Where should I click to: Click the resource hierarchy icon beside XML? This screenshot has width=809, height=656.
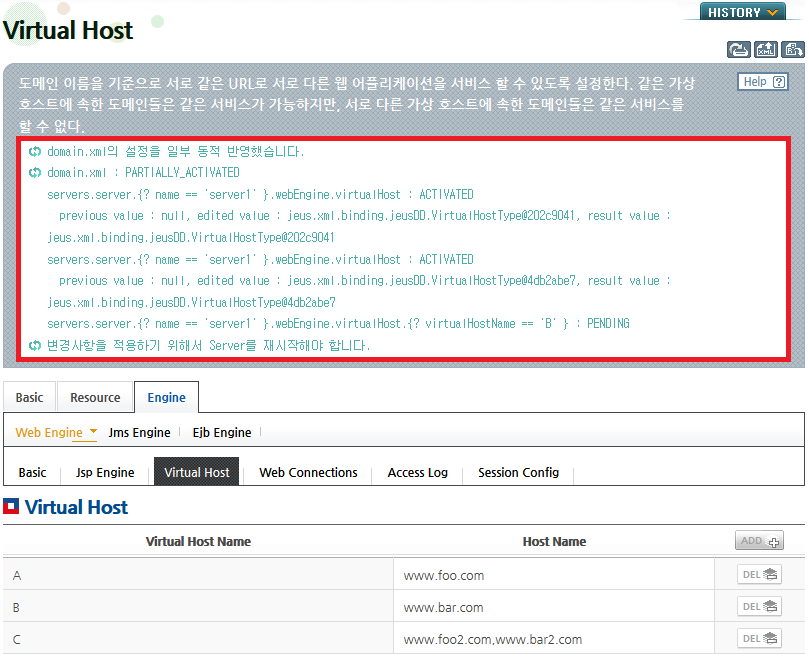792,50
